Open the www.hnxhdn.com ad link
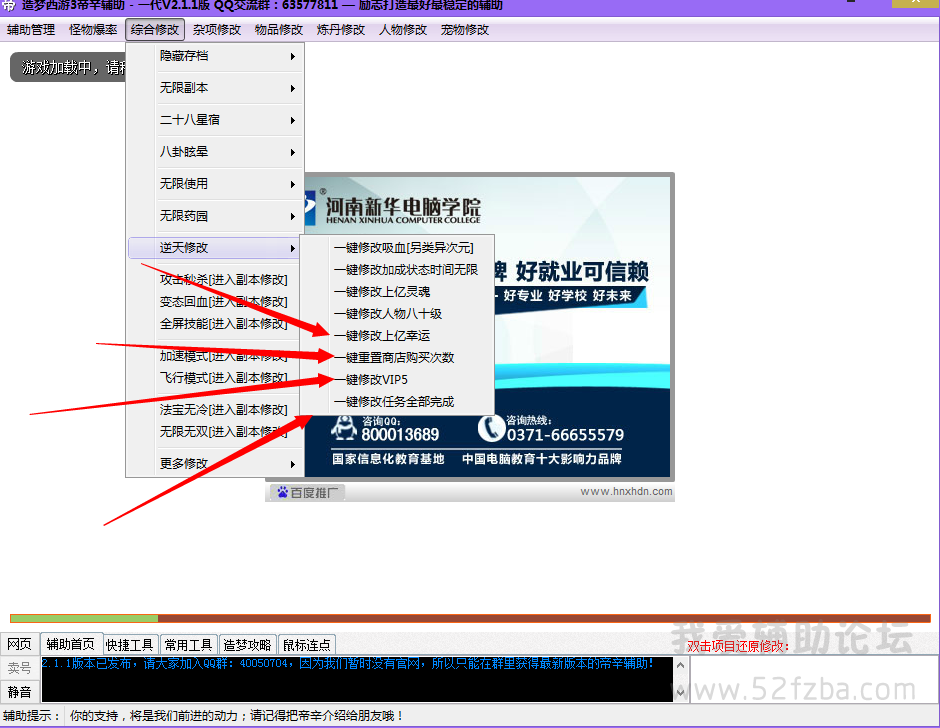 click(x=626, y=491)
